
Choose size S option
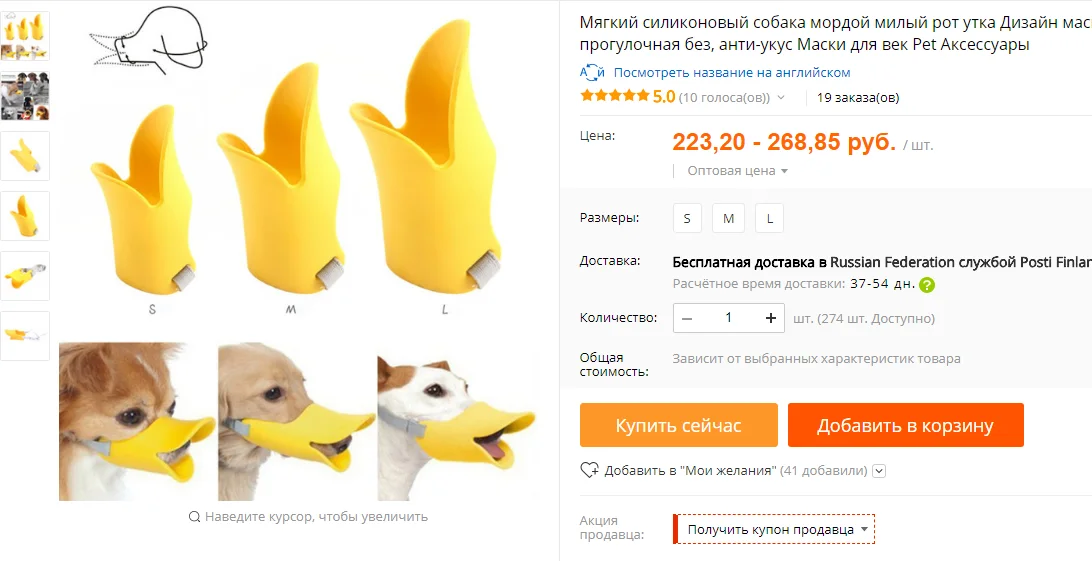click(x=687, y=219)
